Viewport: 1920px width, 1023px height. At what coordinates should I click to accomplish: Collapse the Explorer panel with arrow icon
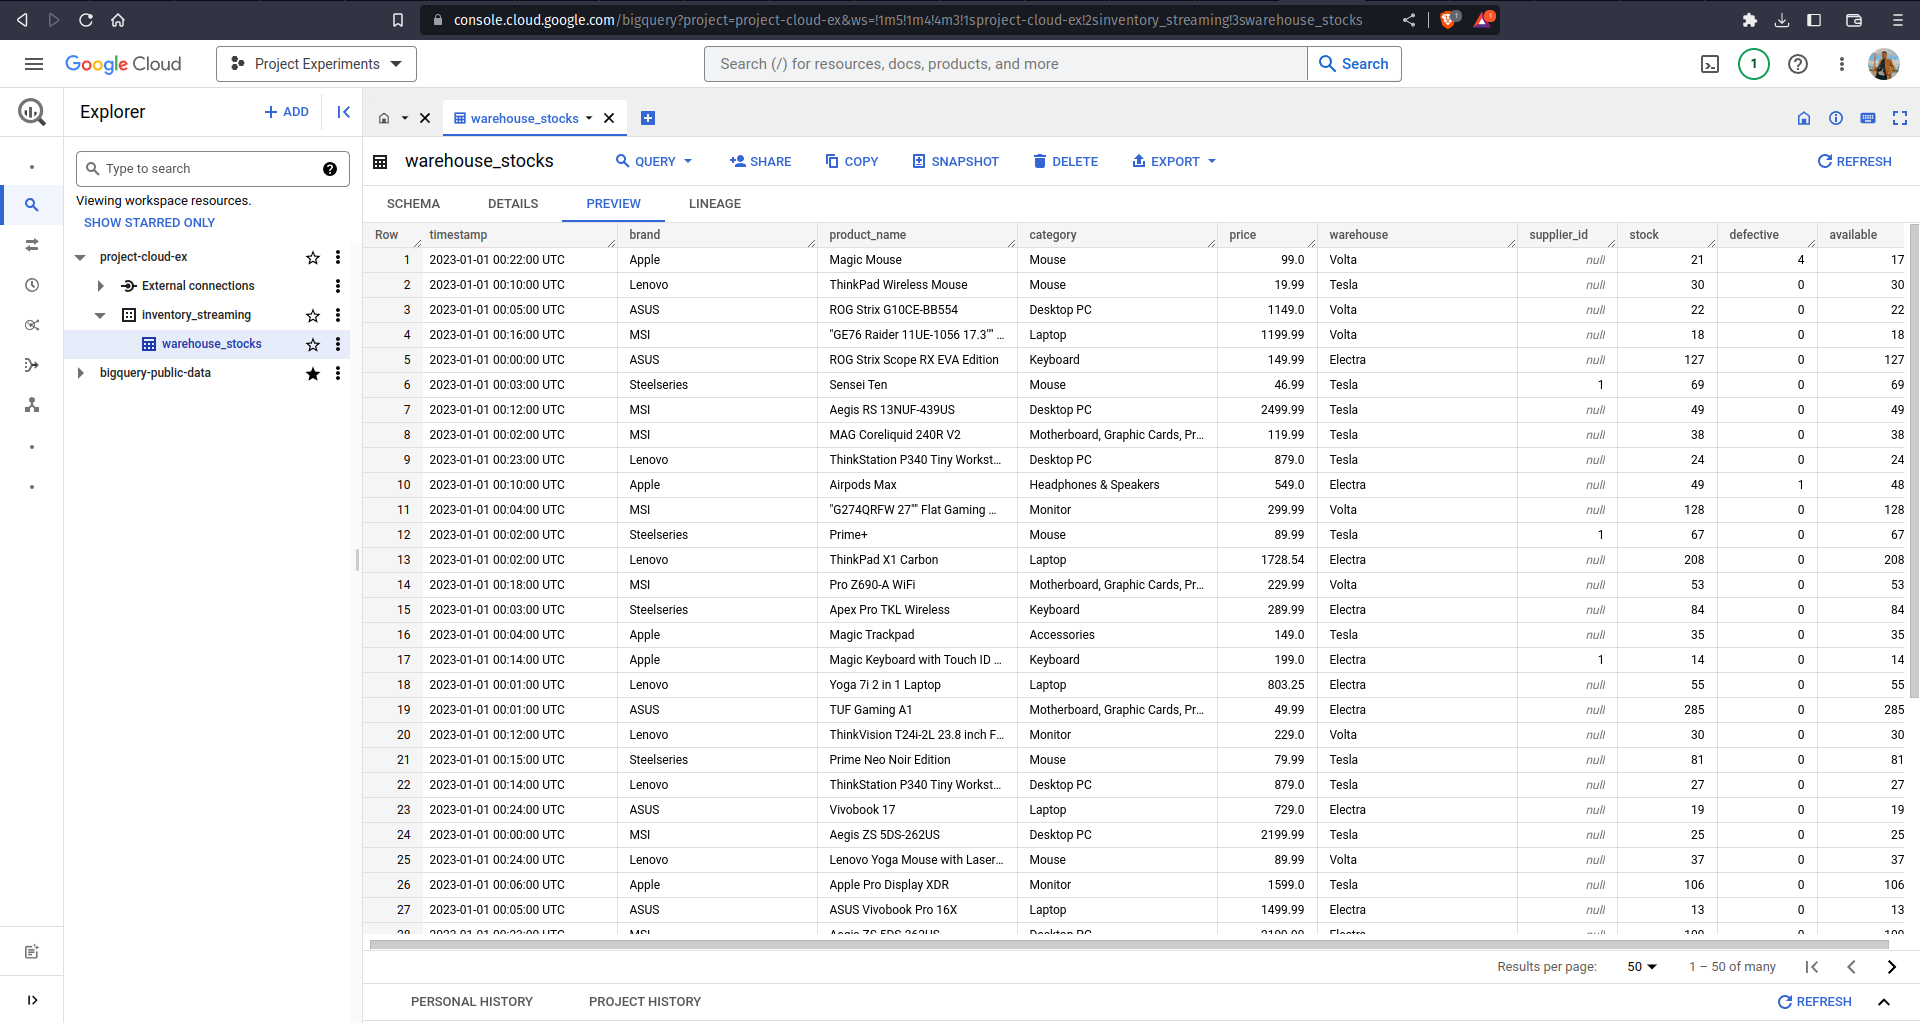coord(343,112)
